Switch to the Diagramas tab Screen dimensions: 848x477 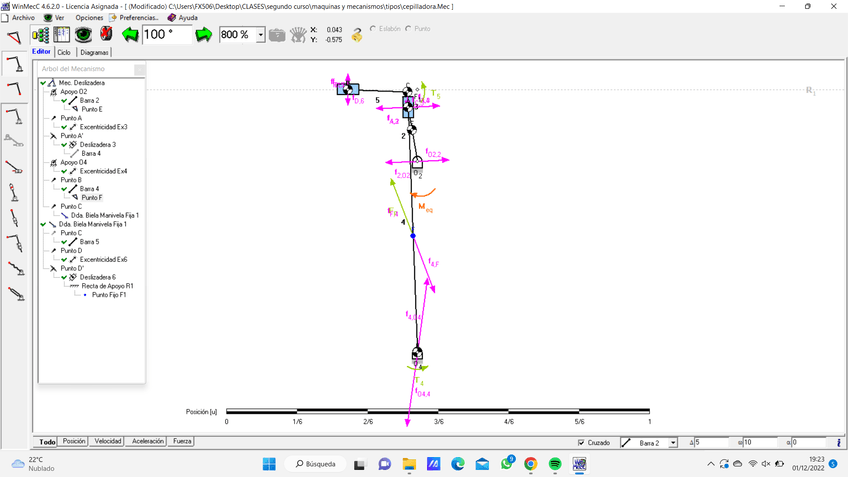click(x=95, y=52)
